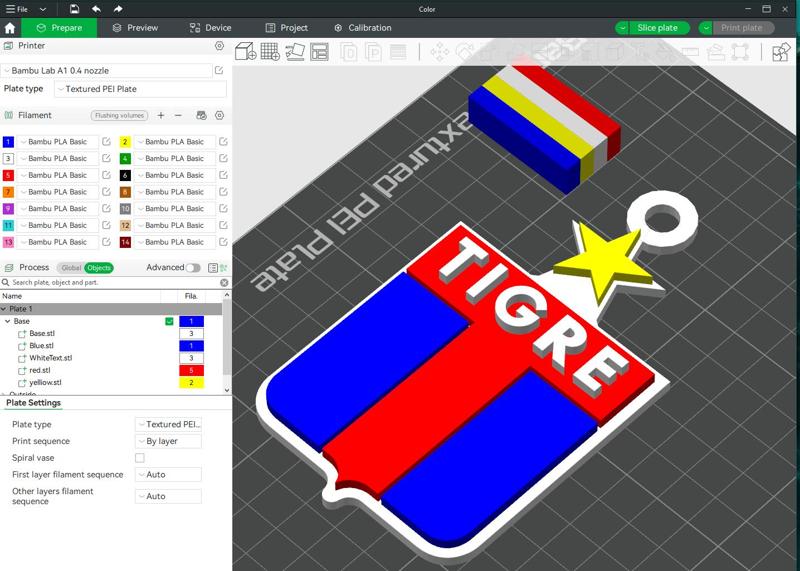This screenshot has height=571, width=800.
Task: Open the filament 3 type dropdown
Action: (58, 158)
